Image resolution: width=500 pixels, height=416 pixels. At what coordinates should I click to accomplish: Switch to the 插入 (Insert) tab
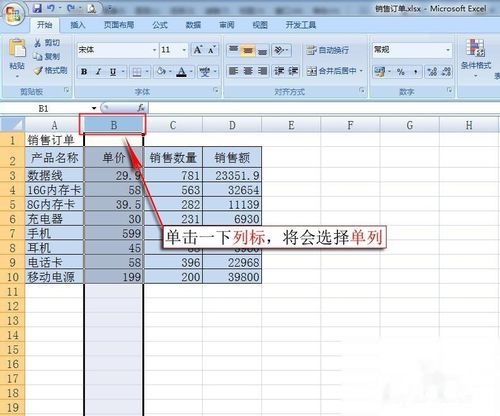(78, 25)
